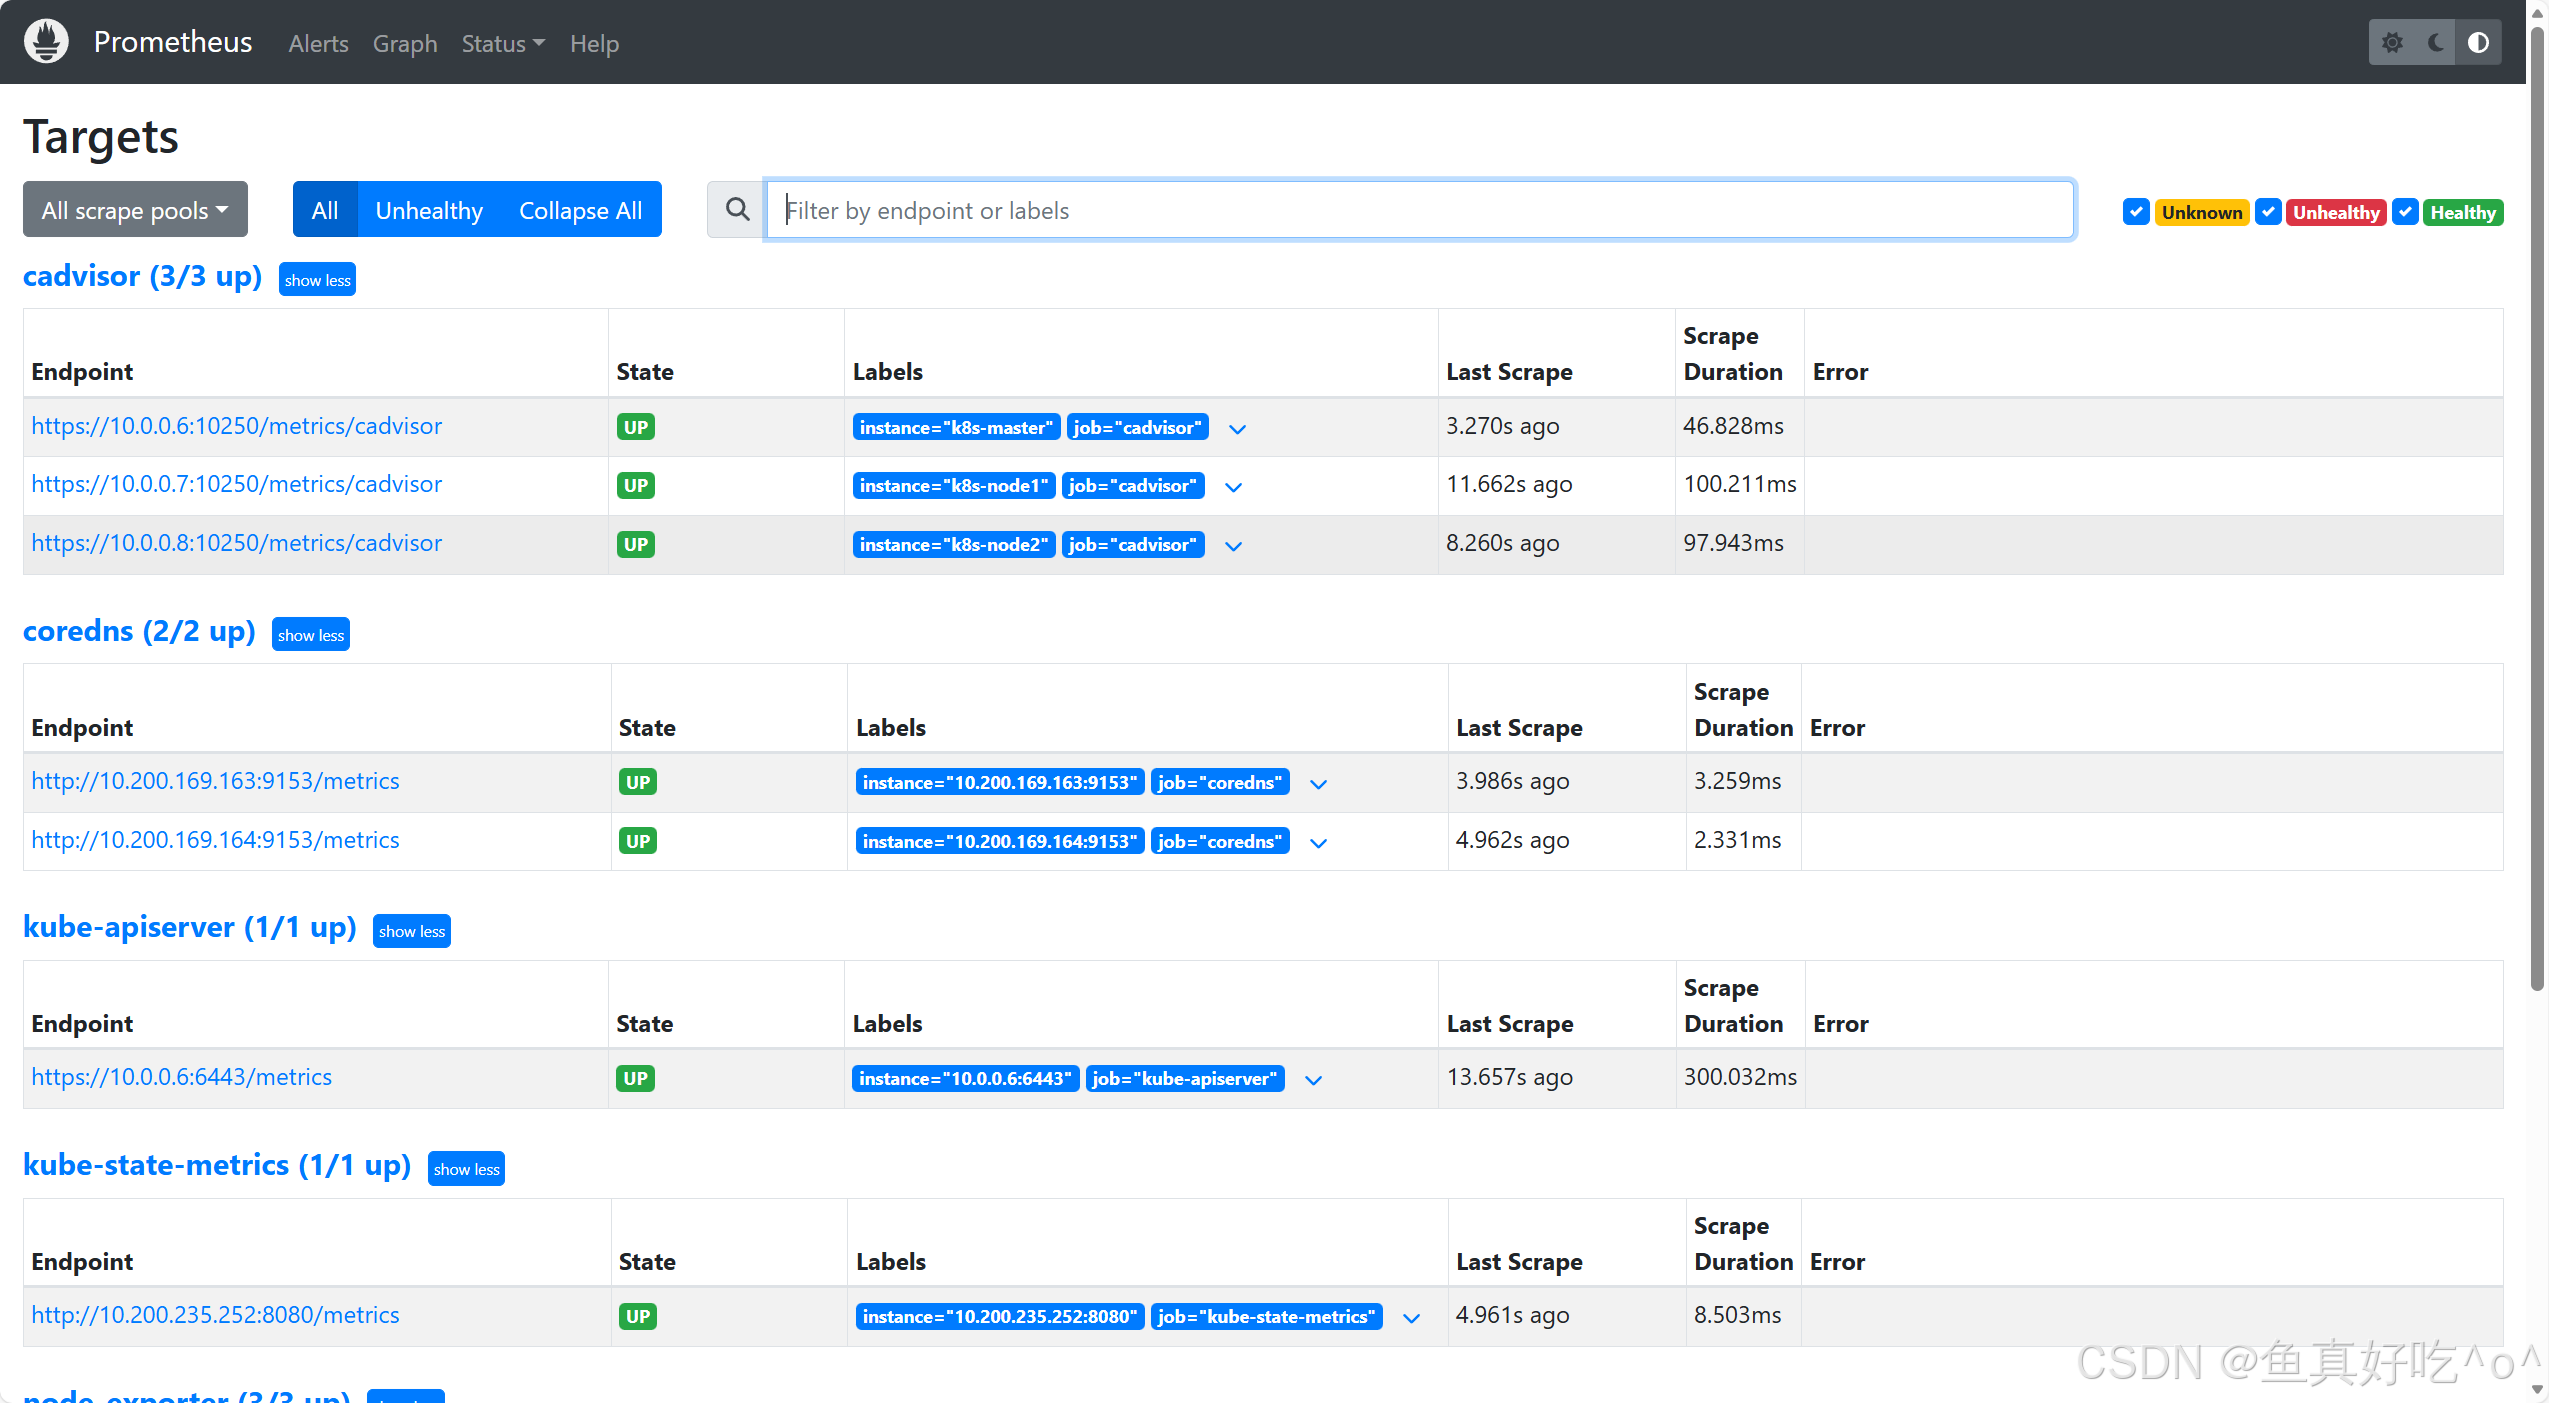Open the Status dropdown menu
Image resolution: width=2549 pixels, height=1403 pixels.
point(503,44)
